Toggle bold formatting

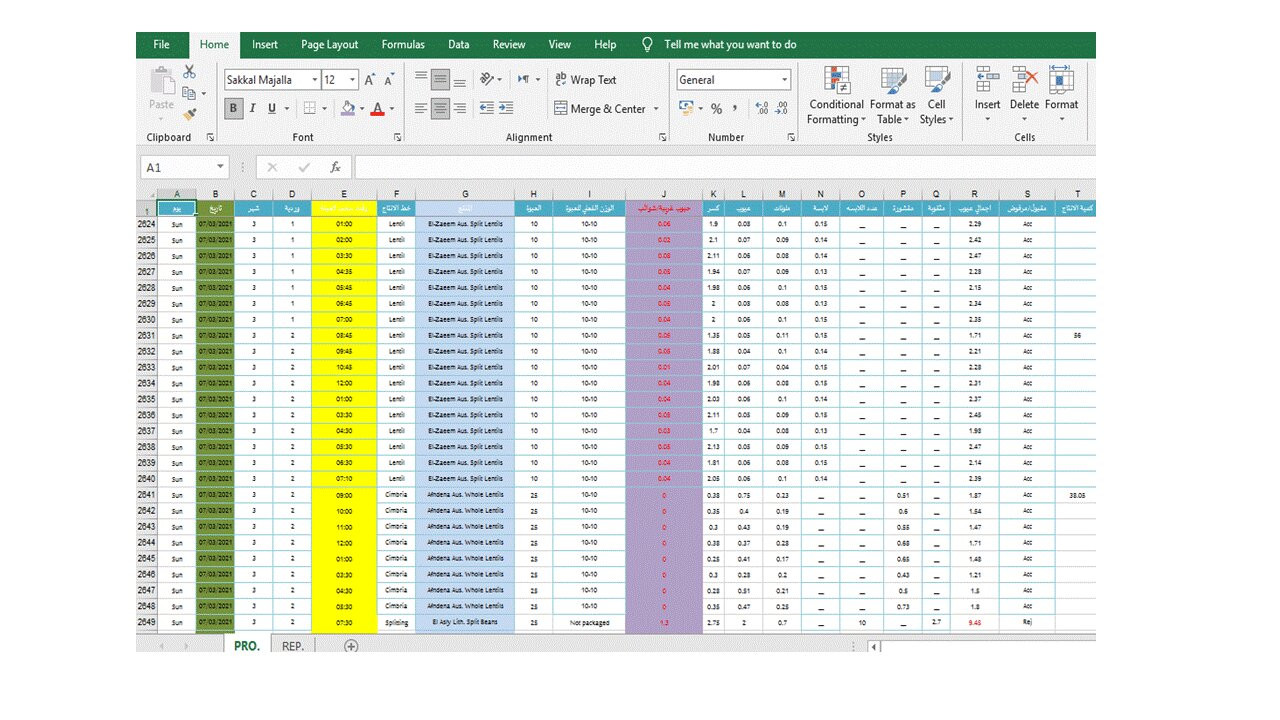(x=233, y=108)
